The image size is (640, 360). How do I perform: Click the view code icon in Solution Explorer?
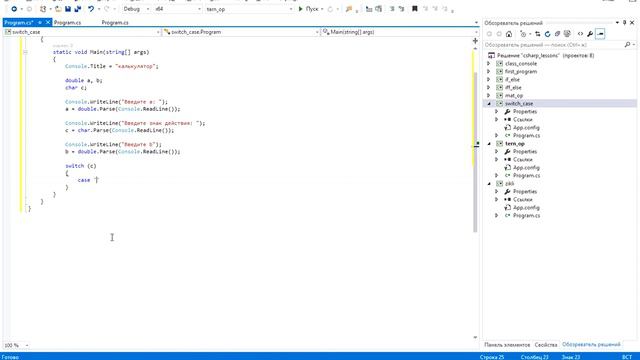[580, 34]
